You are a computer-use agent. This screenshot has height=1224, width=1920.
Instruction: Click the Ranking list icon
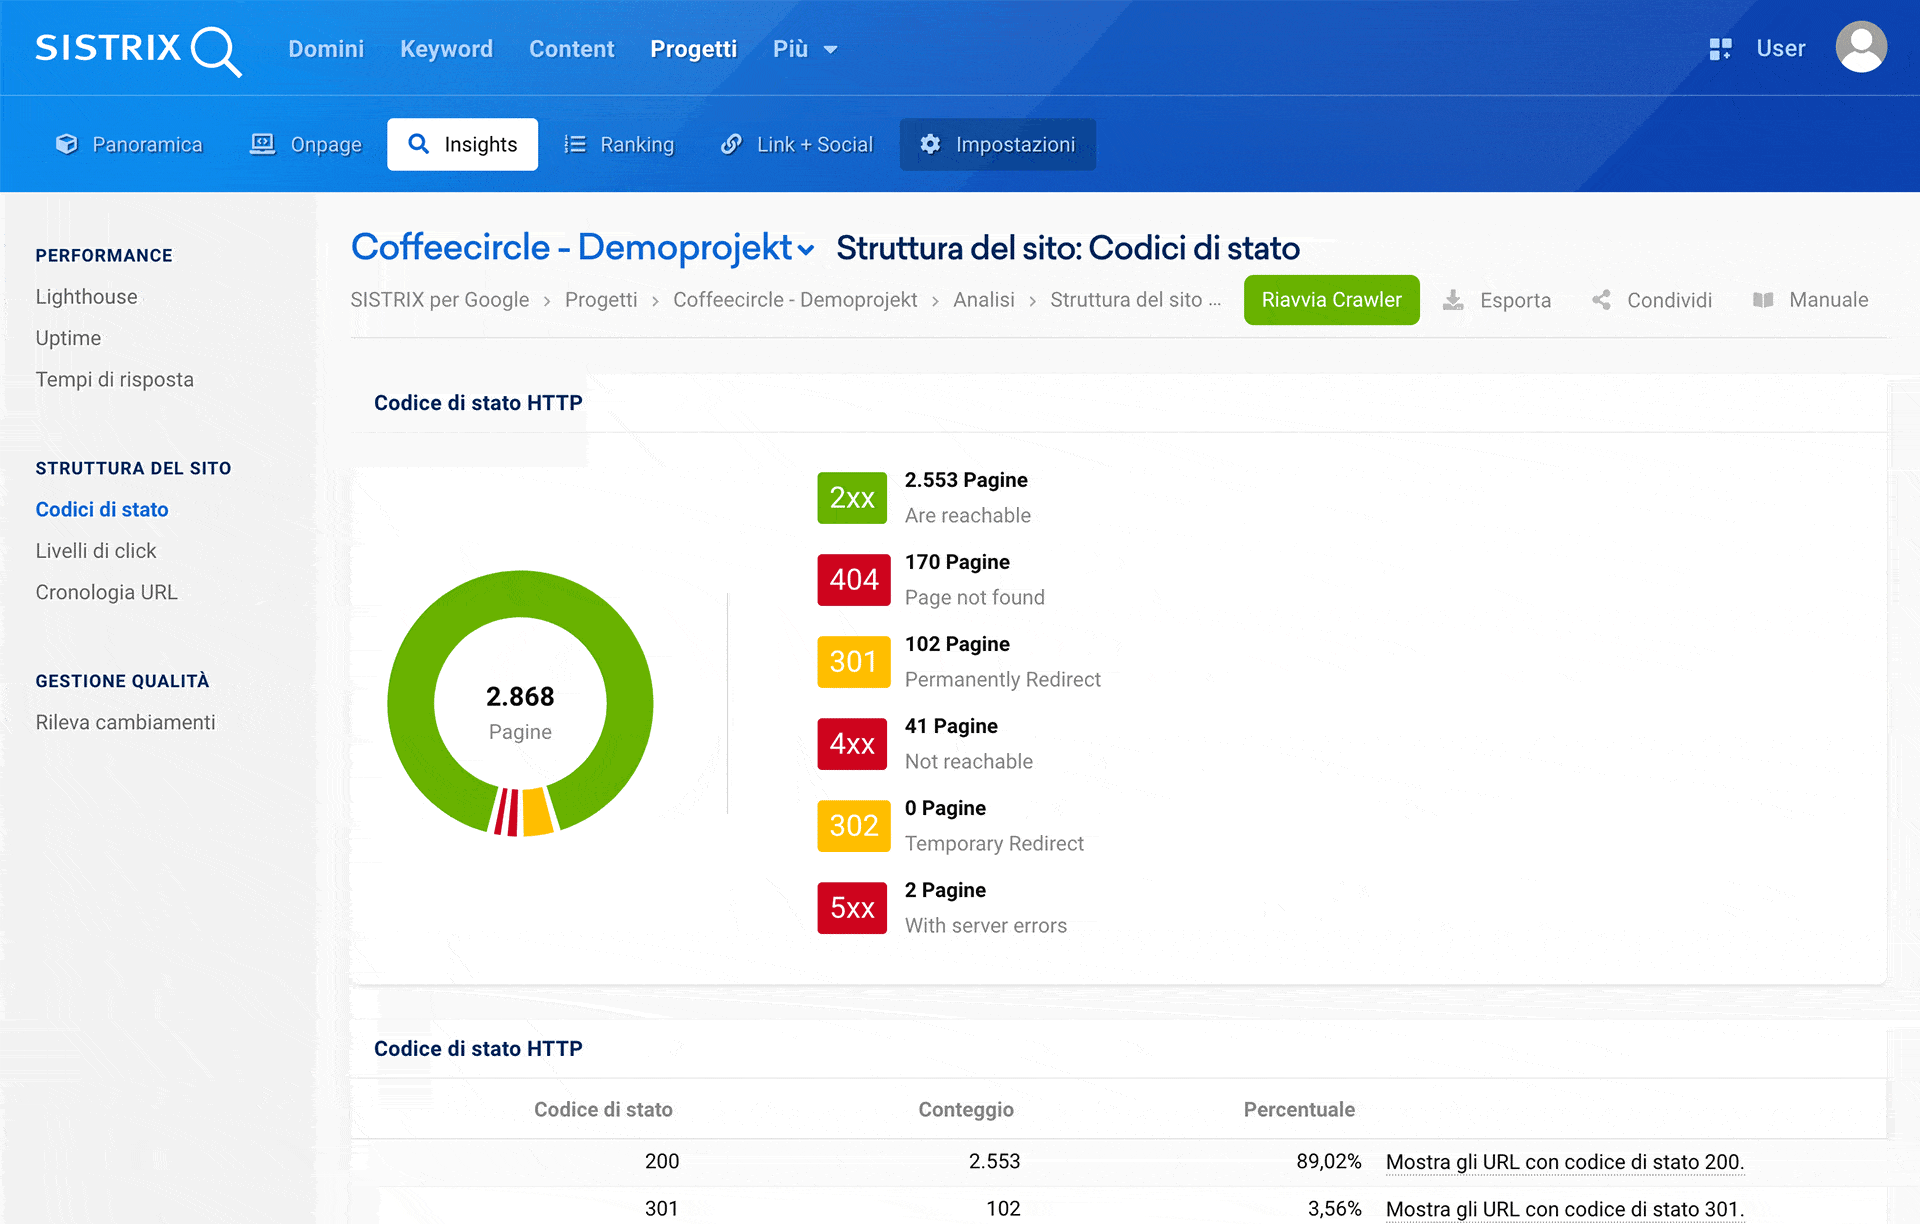click(575, 144)
